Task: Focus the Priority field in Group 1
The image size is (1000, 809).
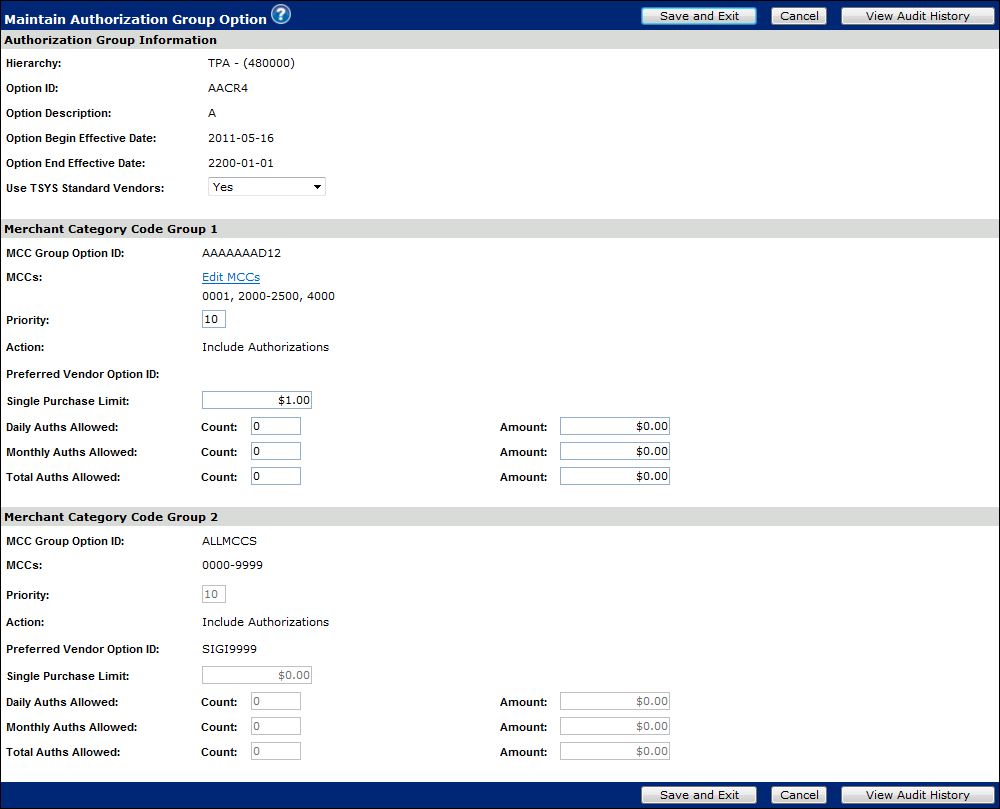Action: pyautogui.click(x=214, y=319)
